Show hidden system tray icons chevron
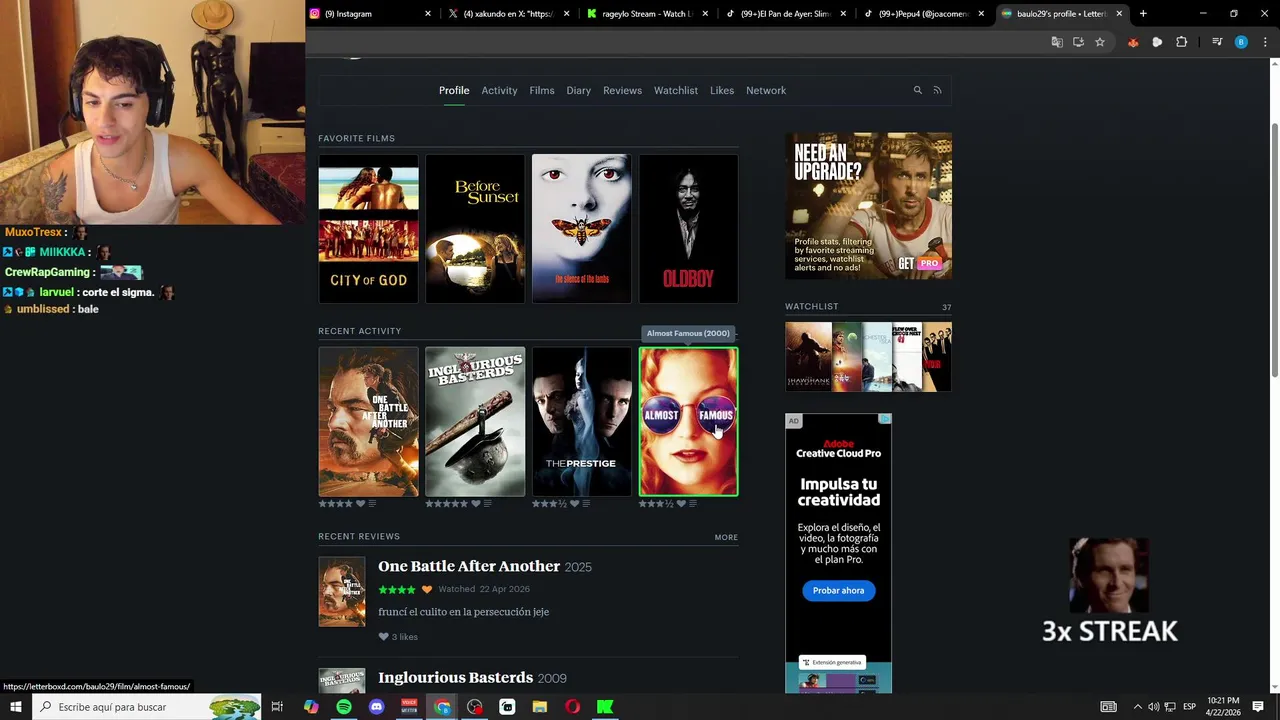The width and height of the screenshot is (1280, 720). pos(1137,707)
